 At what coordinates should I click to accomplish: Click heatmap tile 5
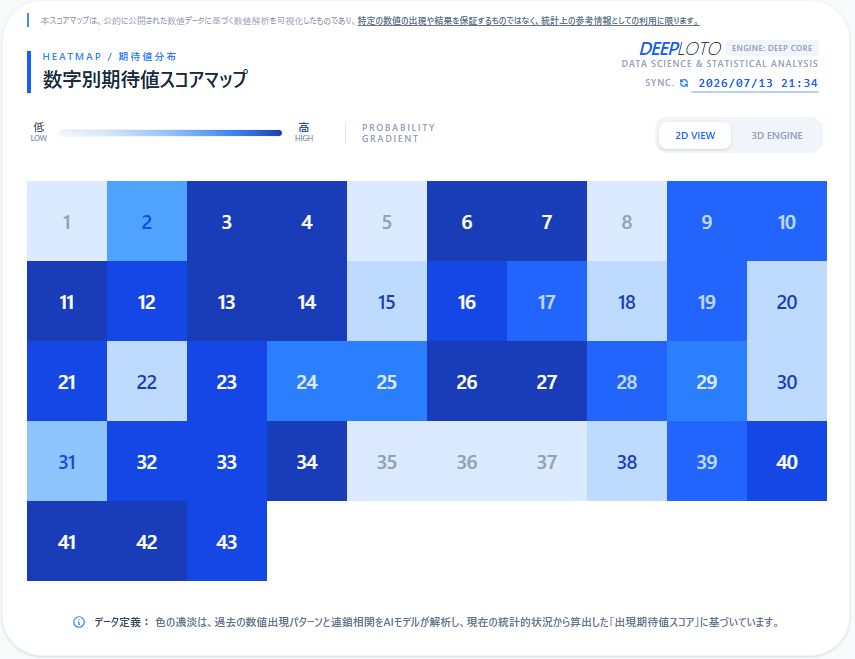click(x=387, y=221)
